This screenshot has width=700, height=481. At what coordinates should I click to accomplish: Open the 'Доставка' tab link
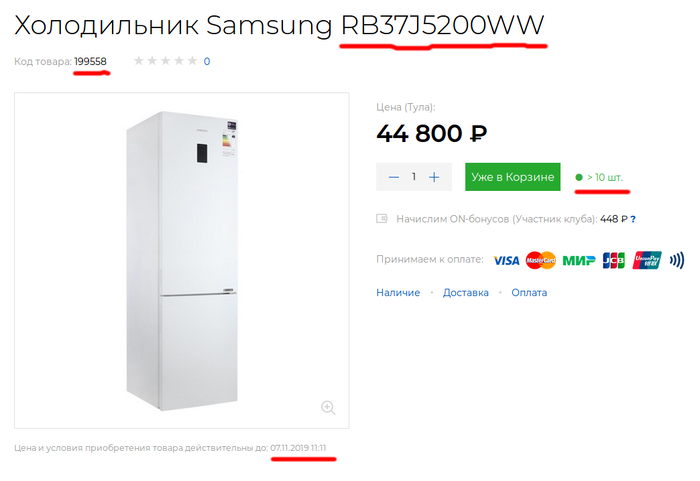coord(465,293)
